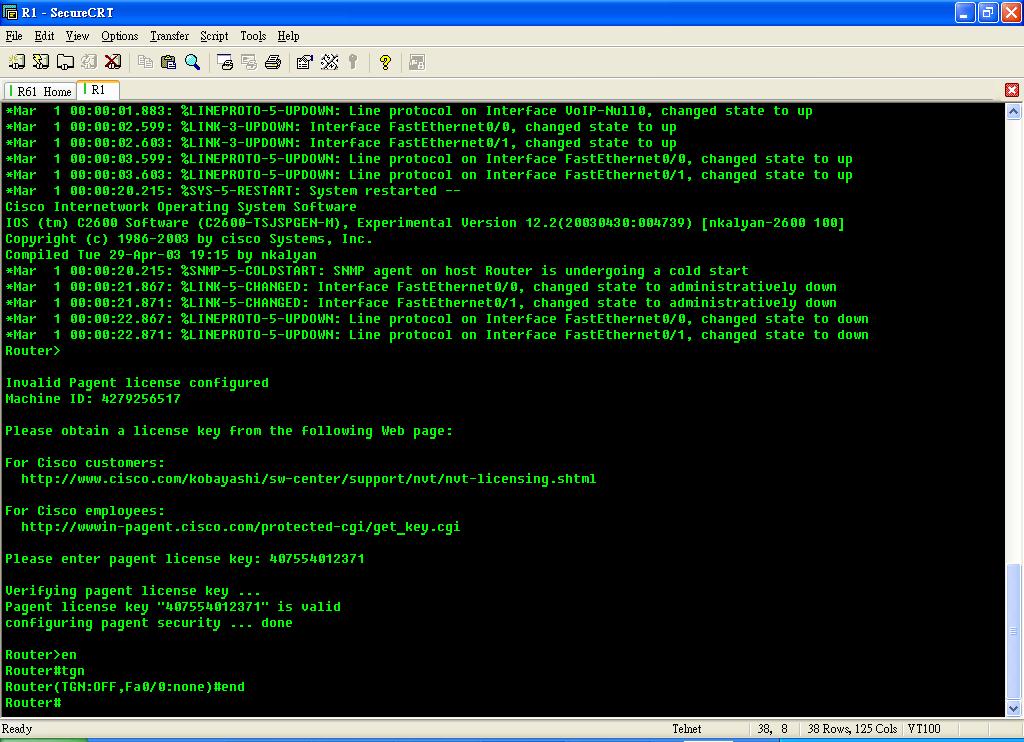This screenshot has width=1024, height=742.
Task: Click the Connect toolbar icon
Action: [x=16, y=62]
